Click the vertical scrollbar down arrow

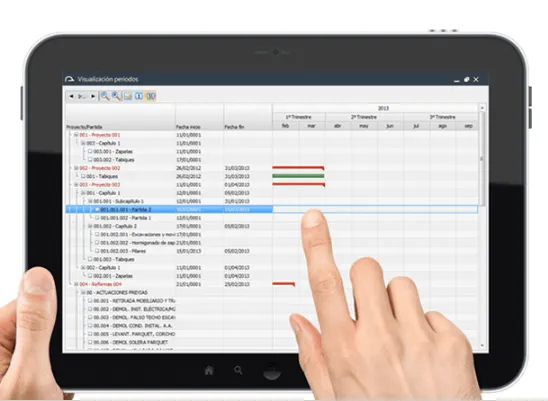(482, 346)
